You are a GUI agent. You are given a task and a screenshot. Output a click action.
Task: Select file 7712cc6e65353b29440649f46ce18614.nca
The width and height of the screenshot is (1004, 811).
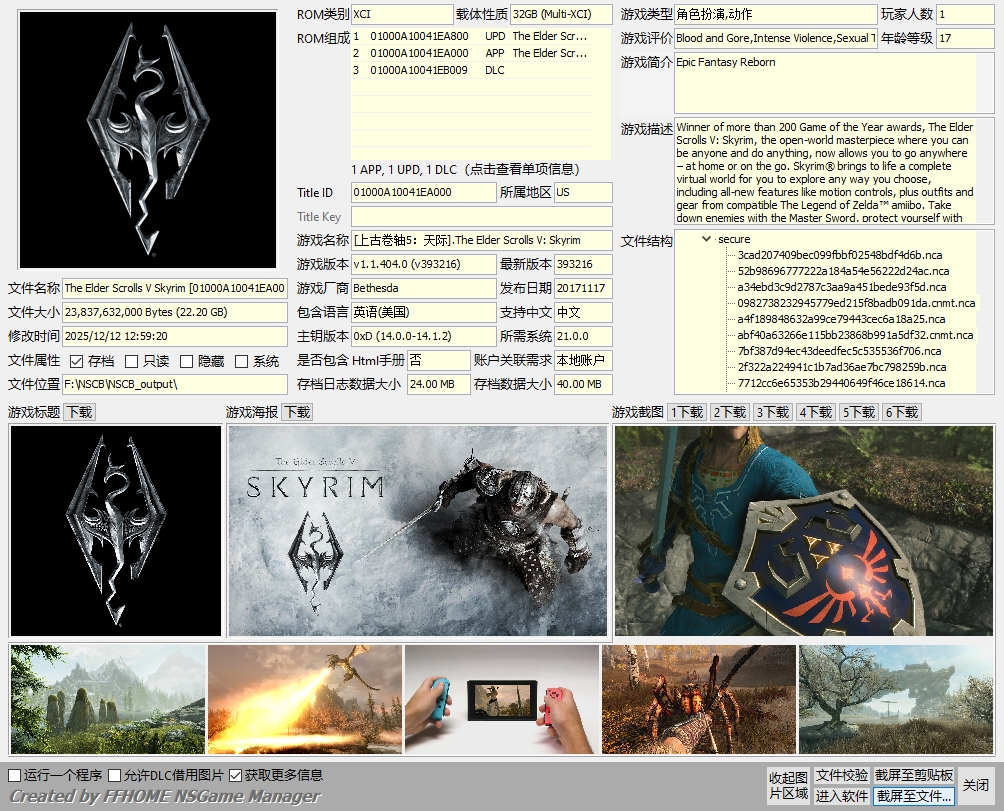pyautogui.click(x=841, y=383)
